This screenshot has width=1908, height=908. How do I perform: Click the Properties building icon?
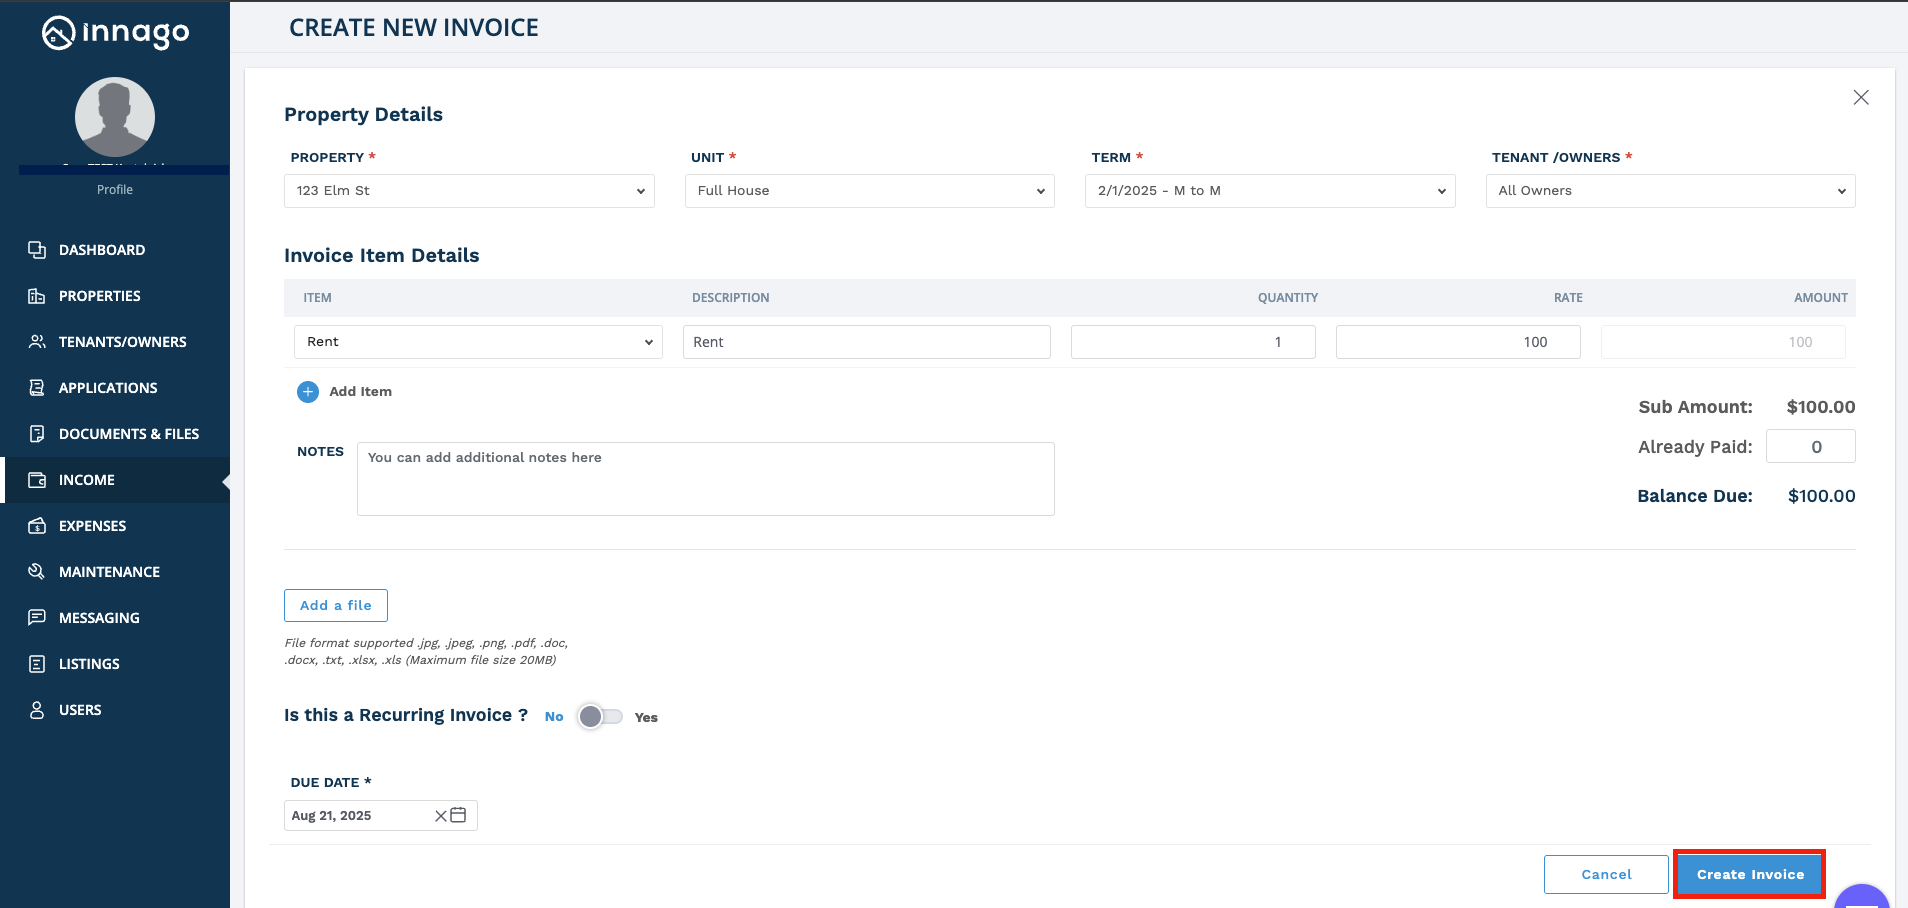coord(37,296)
